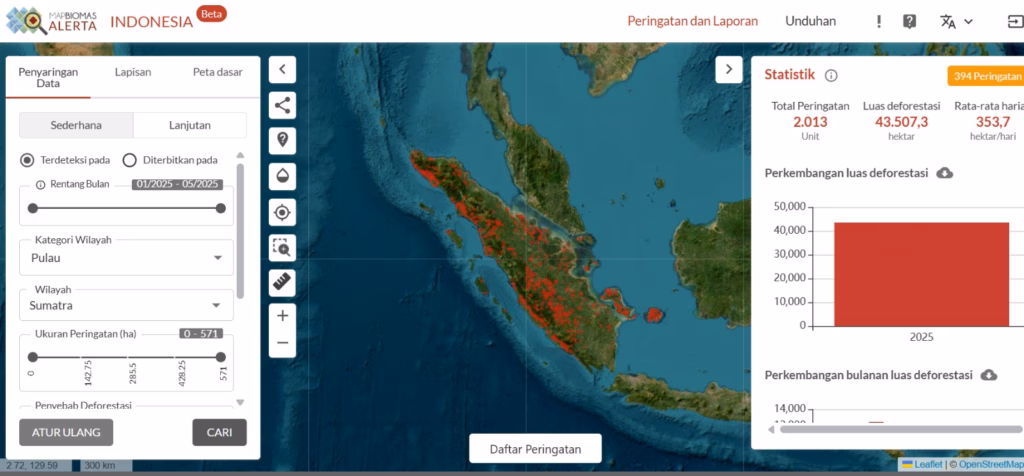Image resolution: width=1024 pixels, height=476 pixels.
Task: Click the Rata-rata harian value 353,7
Action: [x=993, y=122]
